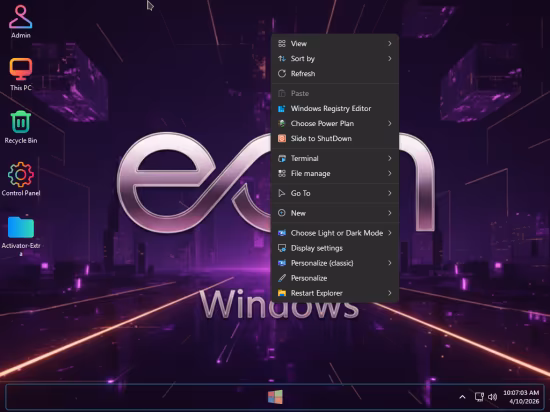Open the clock showing 10:07:03 AM
The width and height of the screenshot is (550, 412).
click(521, 392)
